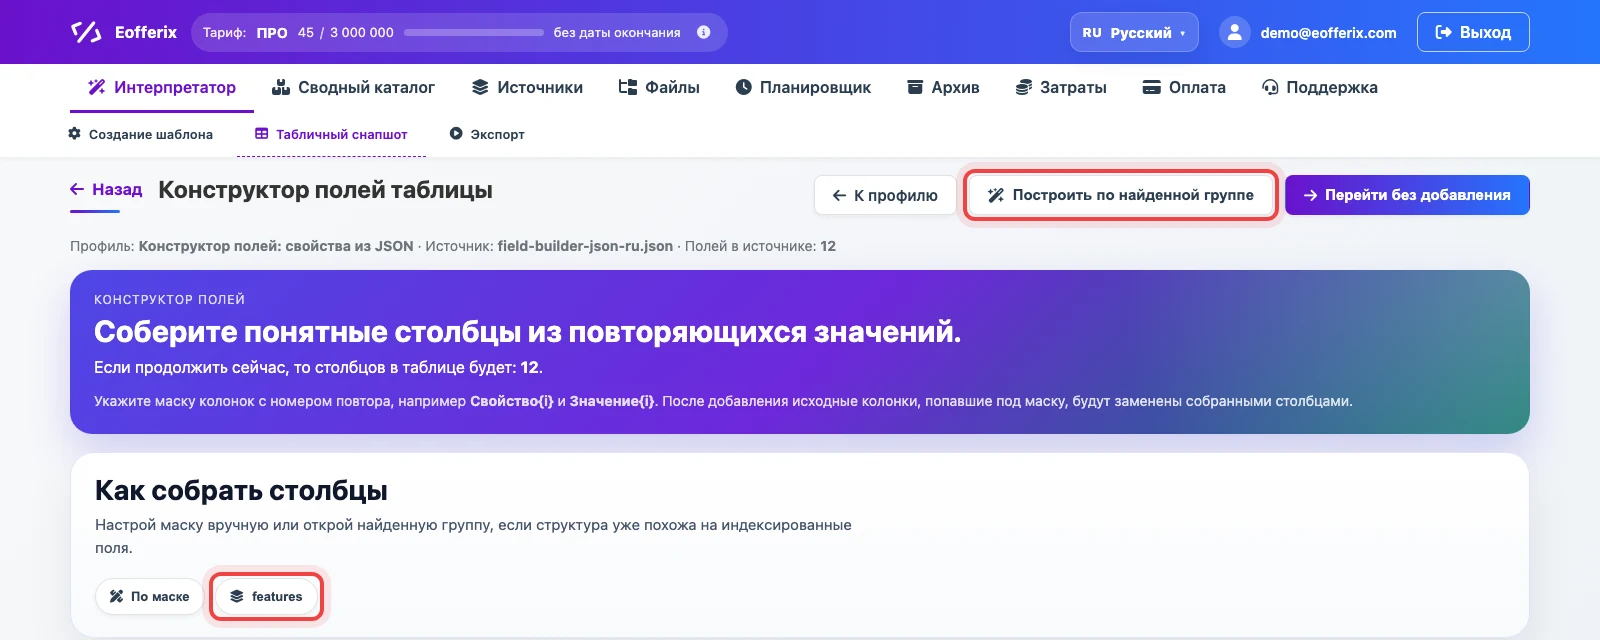Select the Табличный снапшот step

[331, 134]
